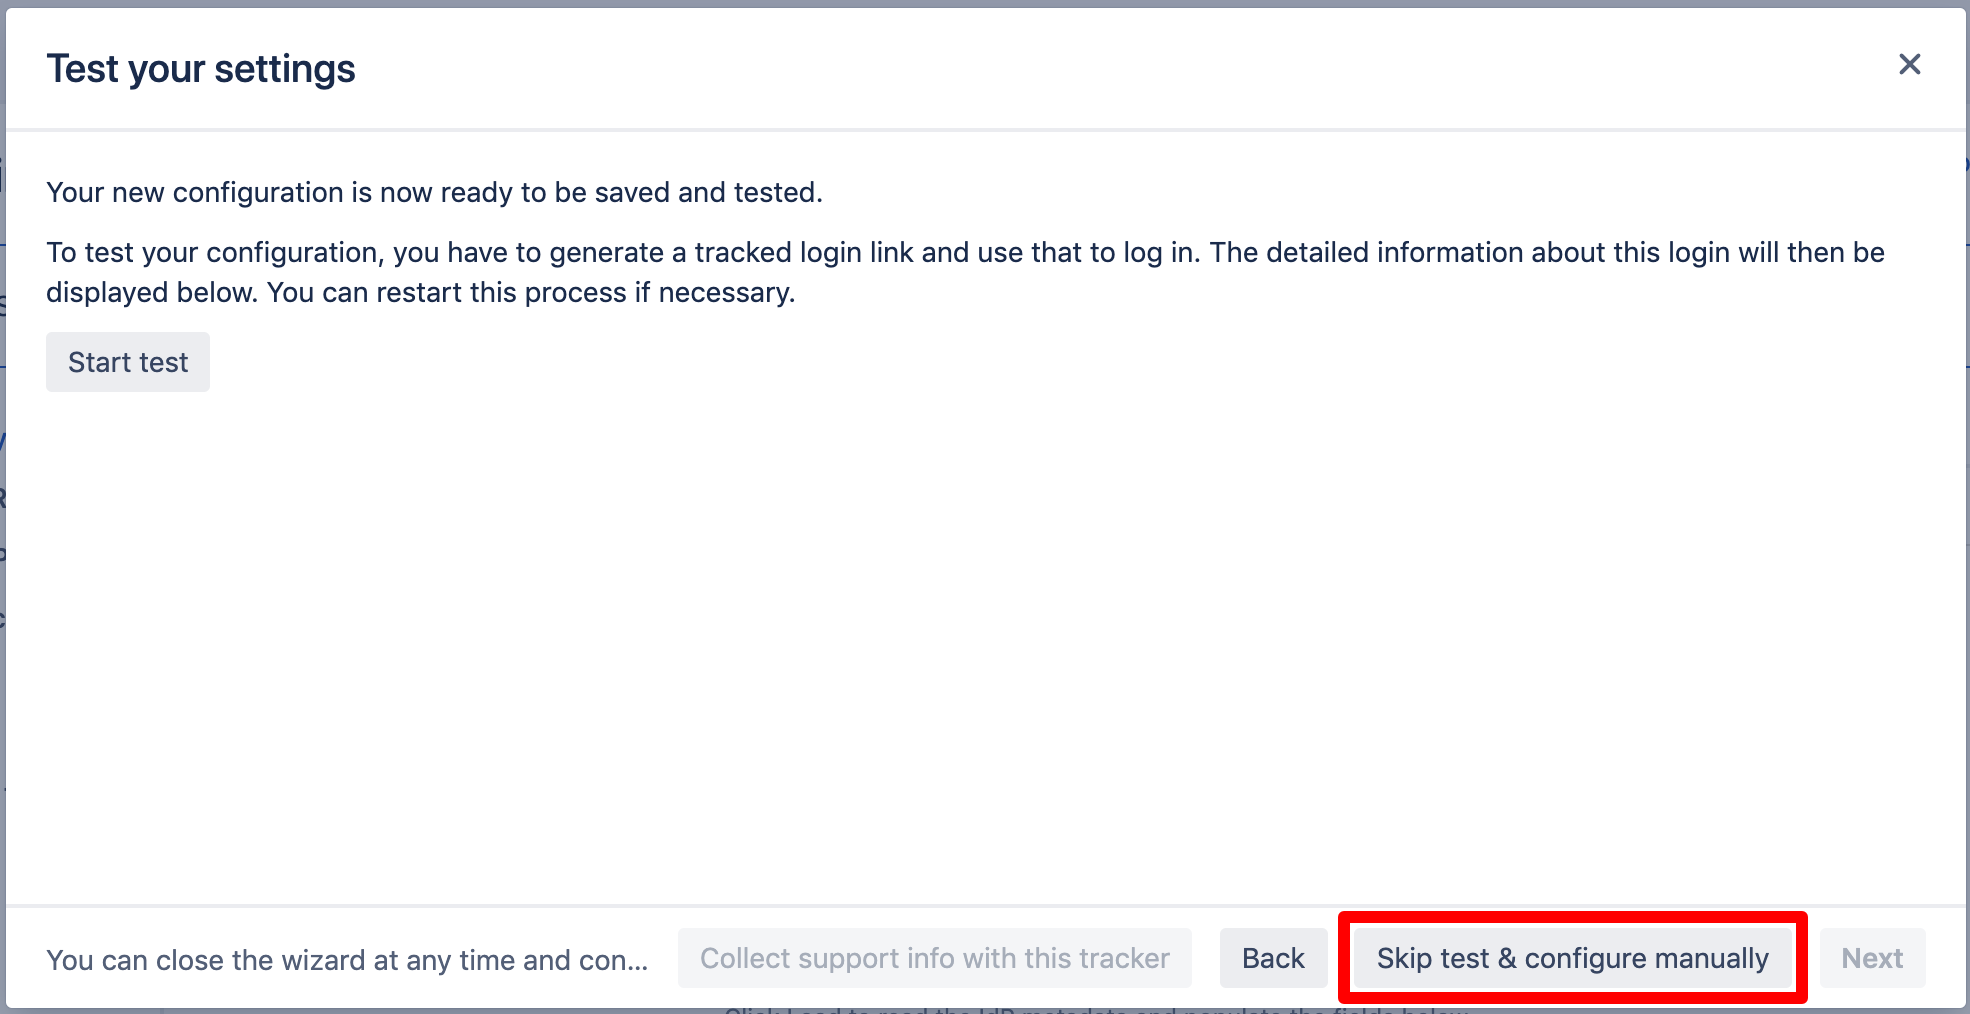Screen dimensions: 1970x1014
Task: Click the dialog header bar beside the title
Action: pos(1100,68)
